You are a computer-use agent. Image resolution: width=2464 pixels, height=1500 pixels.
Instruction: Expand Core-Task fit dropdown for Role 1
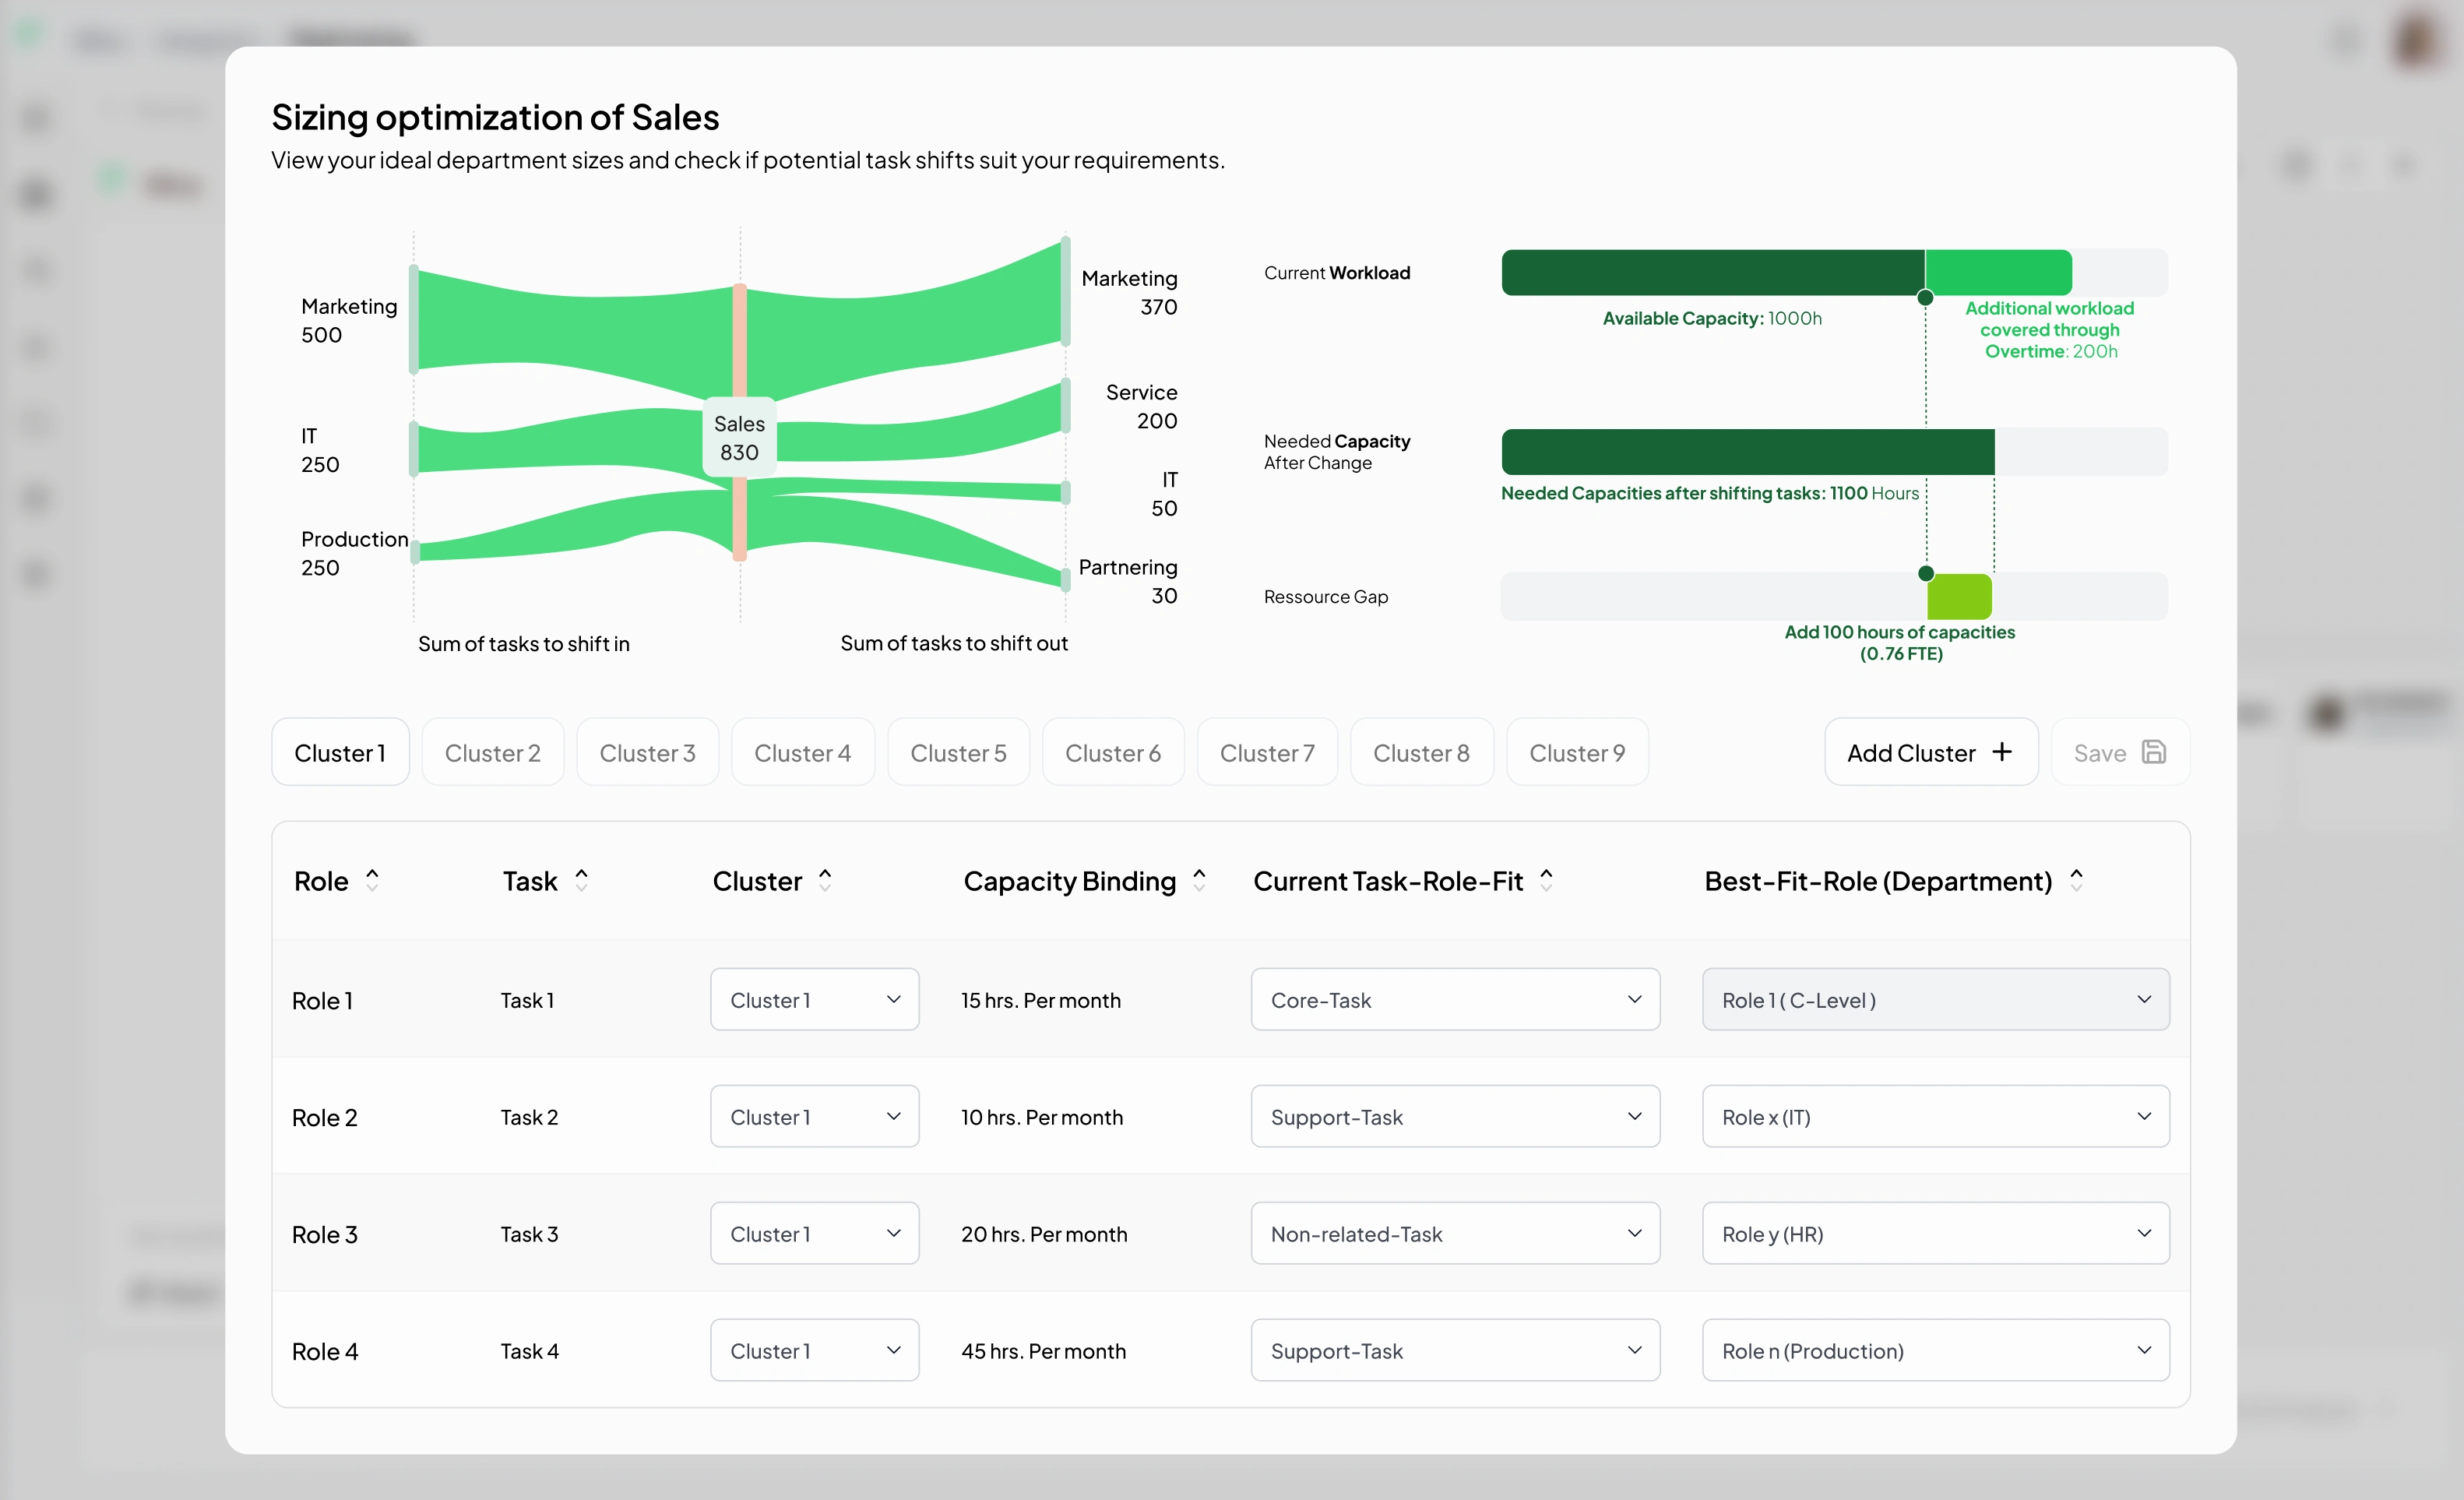[x=1455, y=999]
